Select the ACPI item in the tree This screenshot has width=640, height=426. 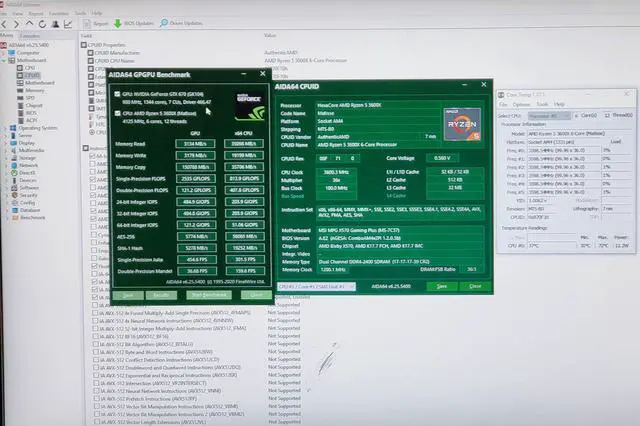point(31,120)
